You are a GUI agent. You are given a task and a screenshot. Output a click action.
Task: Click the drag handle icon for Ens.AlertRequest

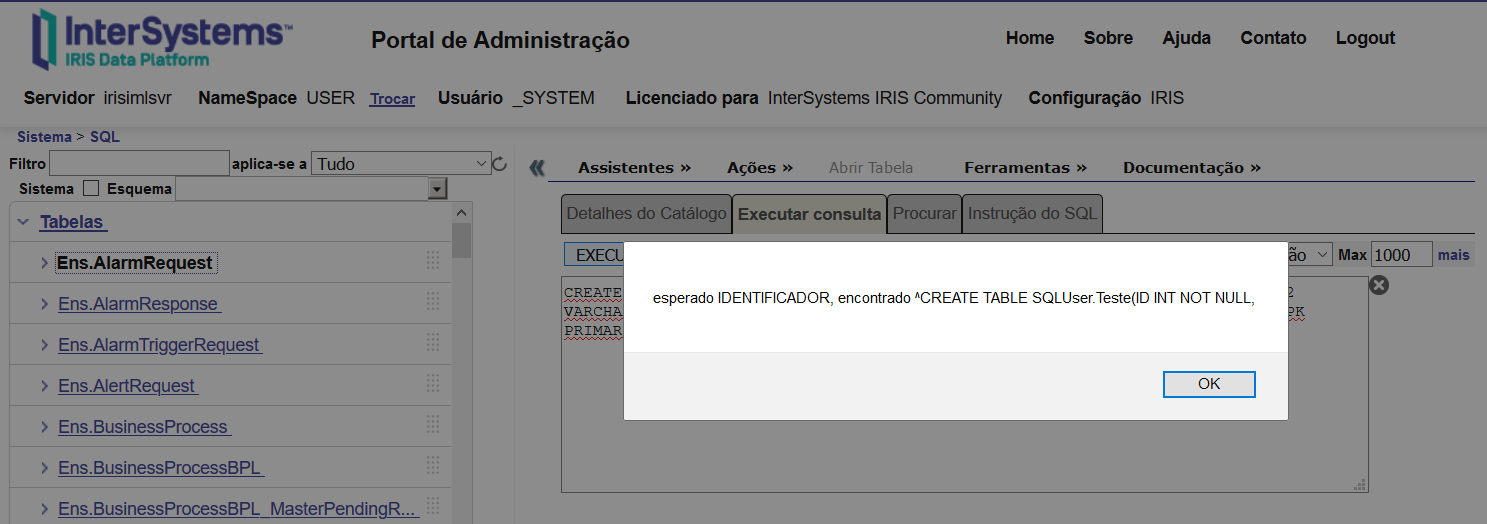[433, 384]
